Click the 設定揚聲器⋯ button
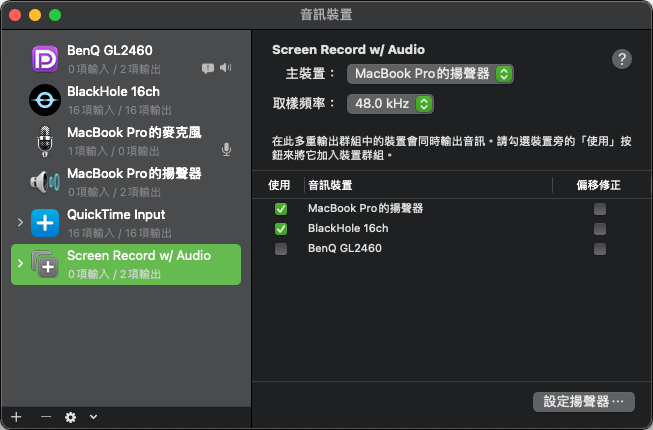Image resolution: width=653 pixels, height=430 pixels. tap(584, 402)
